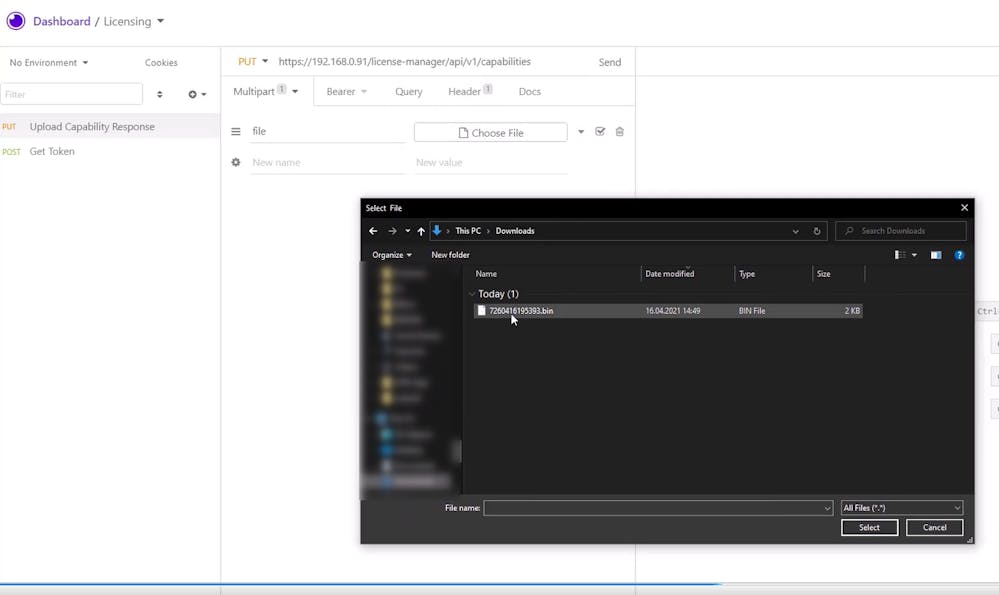999x595 pixels.
Task: Open the All Files type filter
Action: [902, 508]
